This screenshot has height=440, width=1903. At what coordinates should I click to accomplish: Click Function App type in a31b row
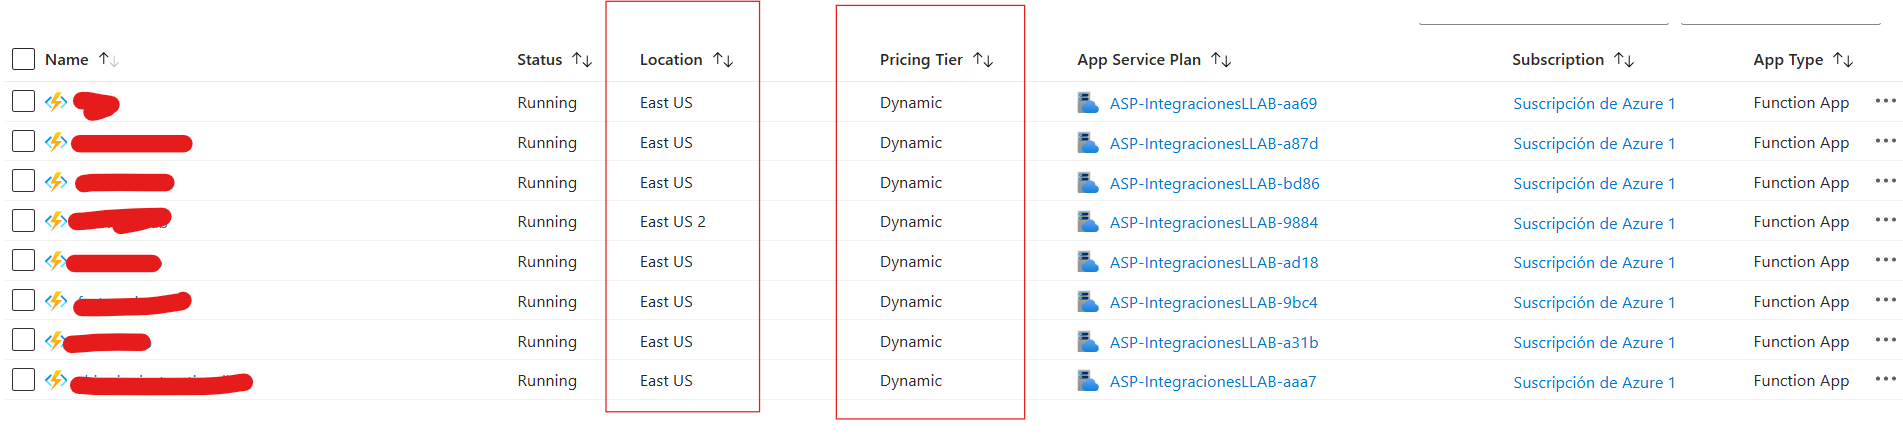click(1801, 340)
